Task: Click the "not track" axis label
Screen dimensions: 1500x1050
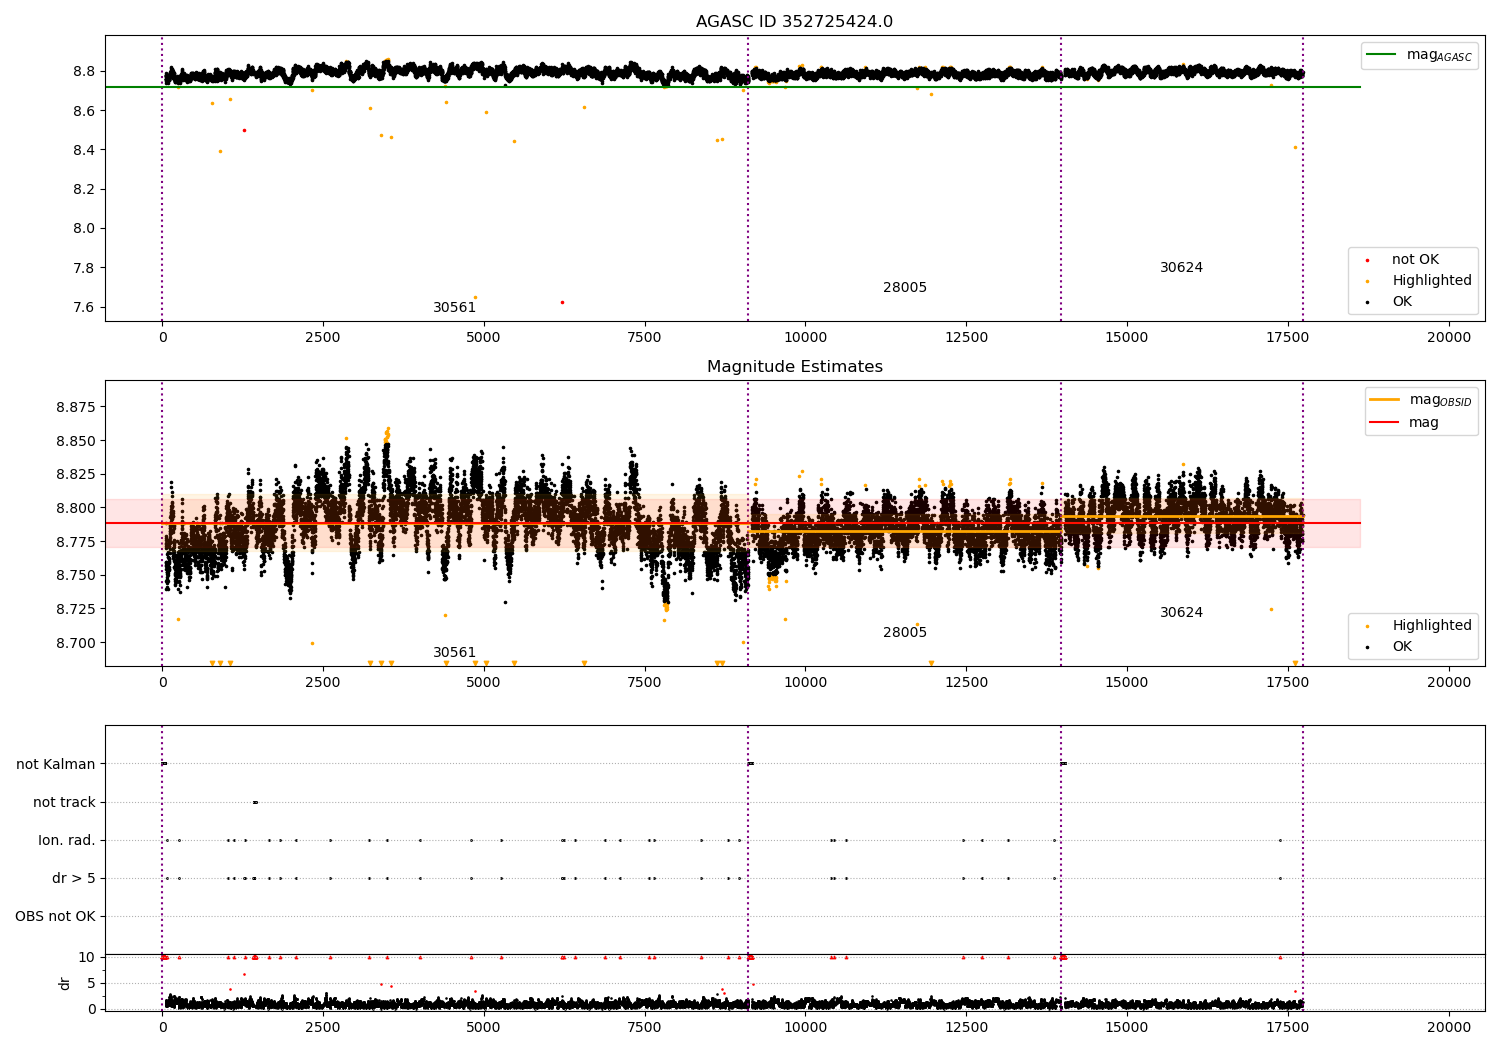Action: pos(64,803)
